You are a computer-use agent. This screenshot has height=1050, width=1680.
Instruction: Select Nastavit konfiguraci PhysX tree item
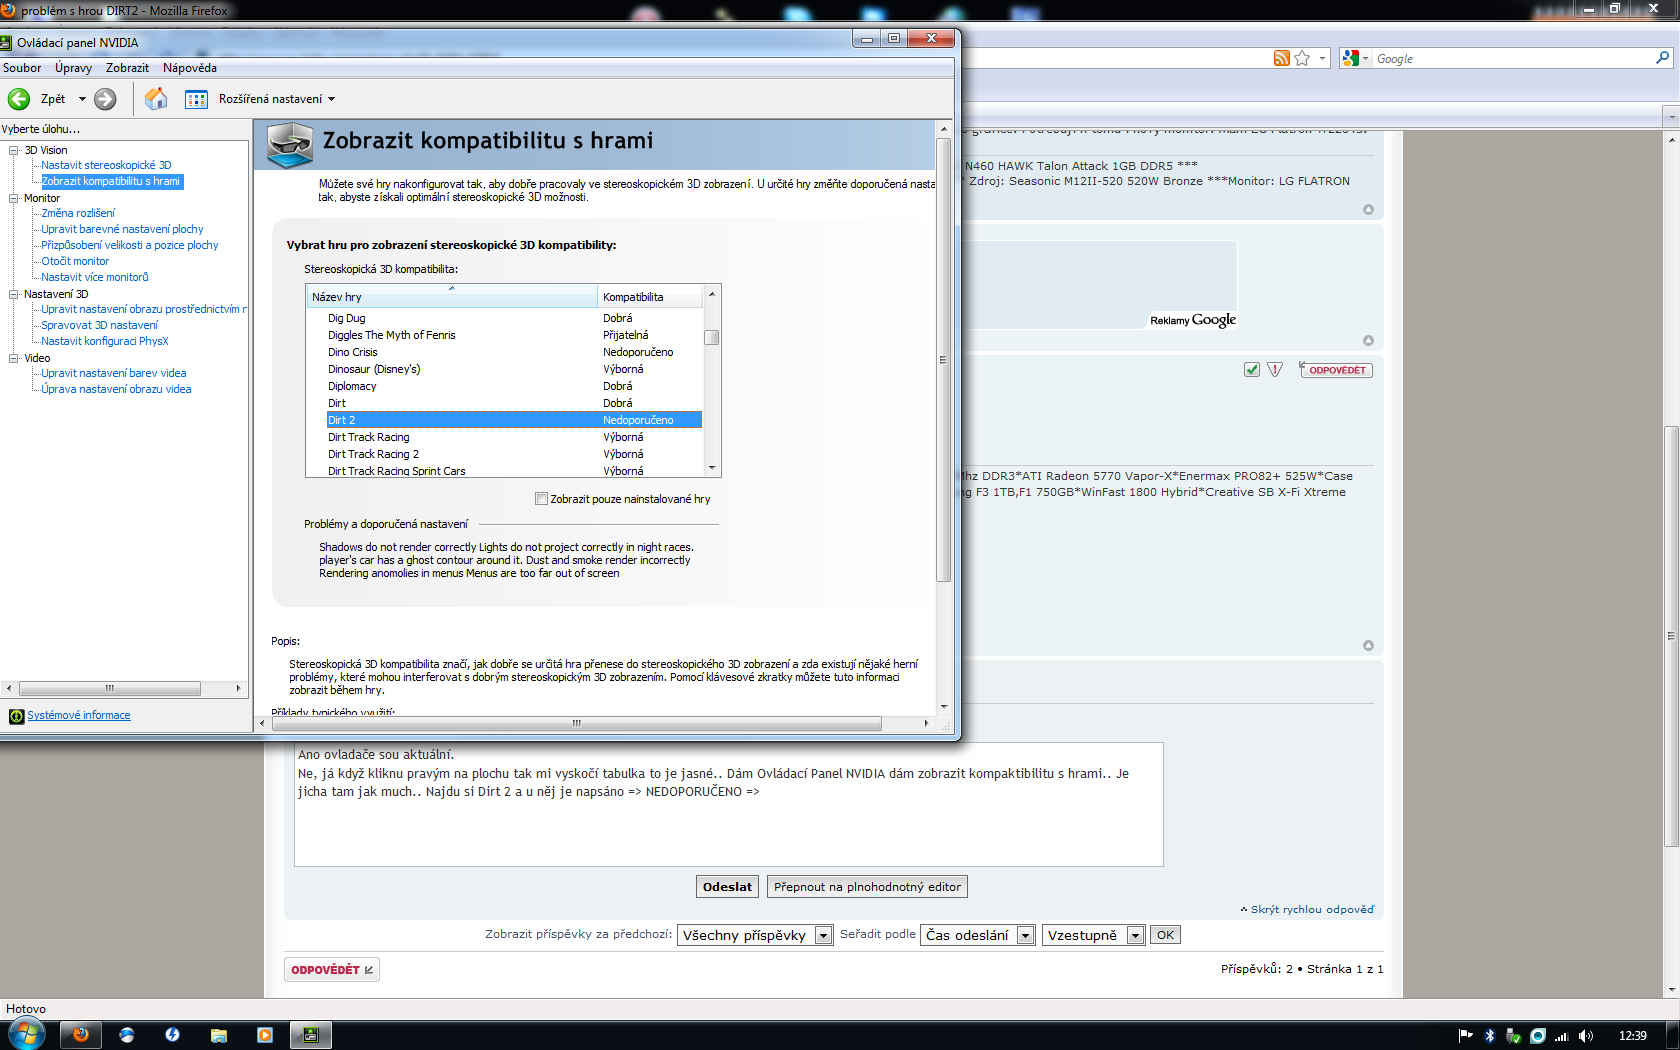(105, 342)
